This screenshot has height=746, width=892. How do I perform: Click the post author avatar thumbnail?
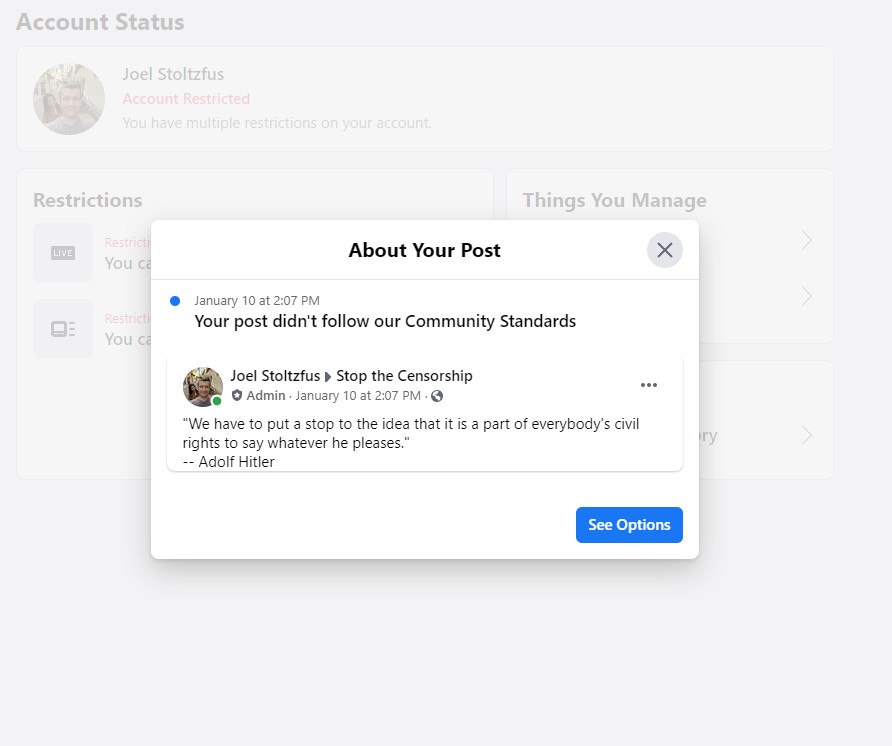coord(202,386)
